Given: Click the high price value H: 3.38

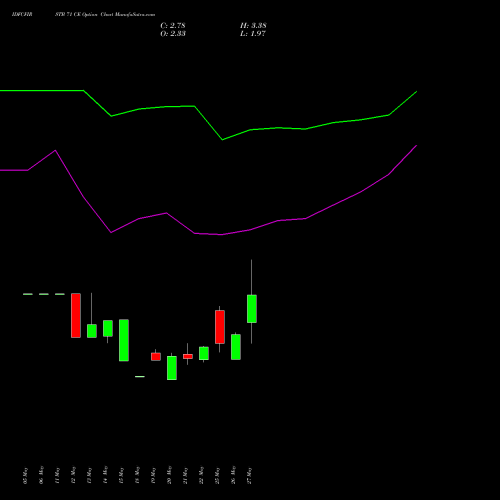Looking at the screenshot, I should (253, 26).
